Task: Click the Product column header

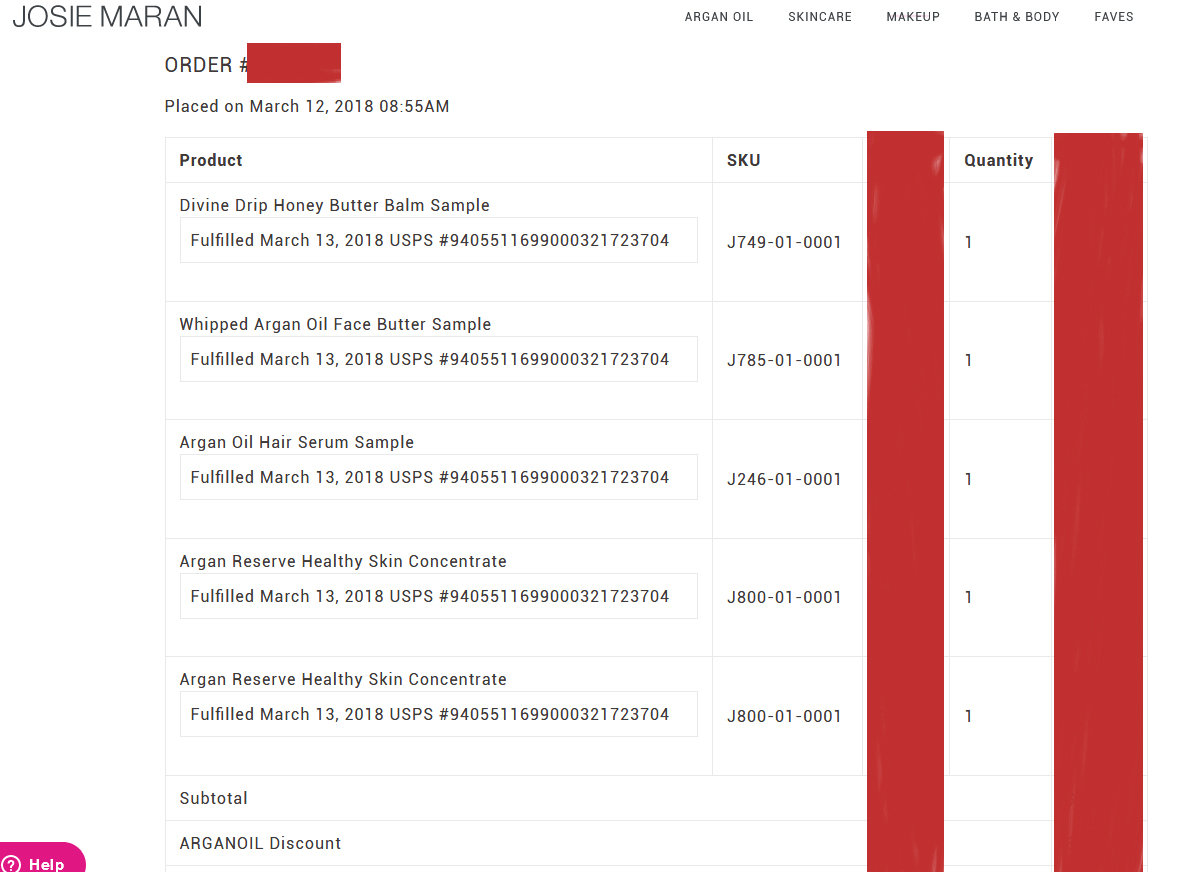Action: (211, 160)
